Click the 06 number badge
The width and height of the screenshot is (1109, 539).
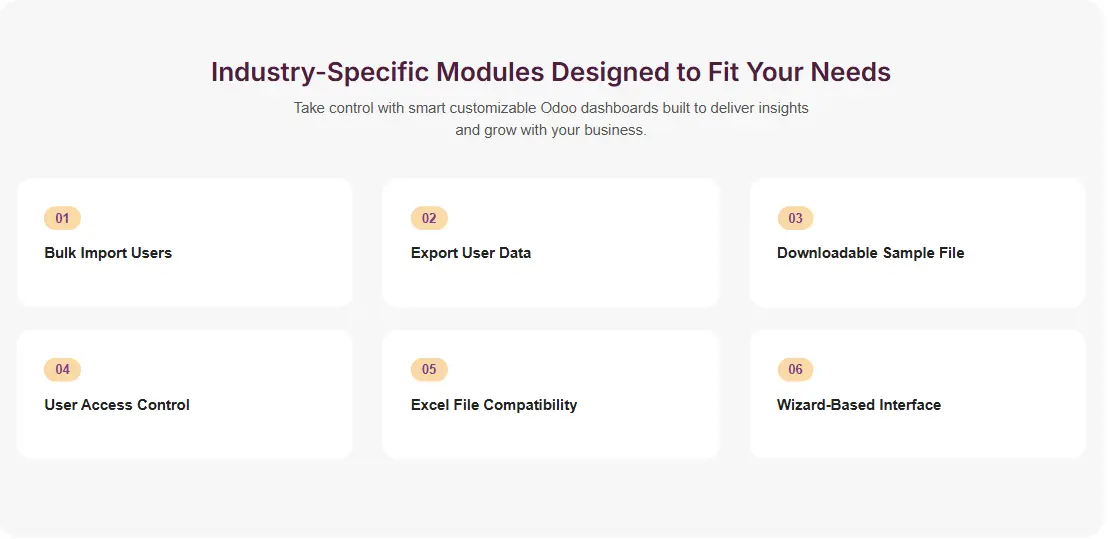[x=795, y=370]
